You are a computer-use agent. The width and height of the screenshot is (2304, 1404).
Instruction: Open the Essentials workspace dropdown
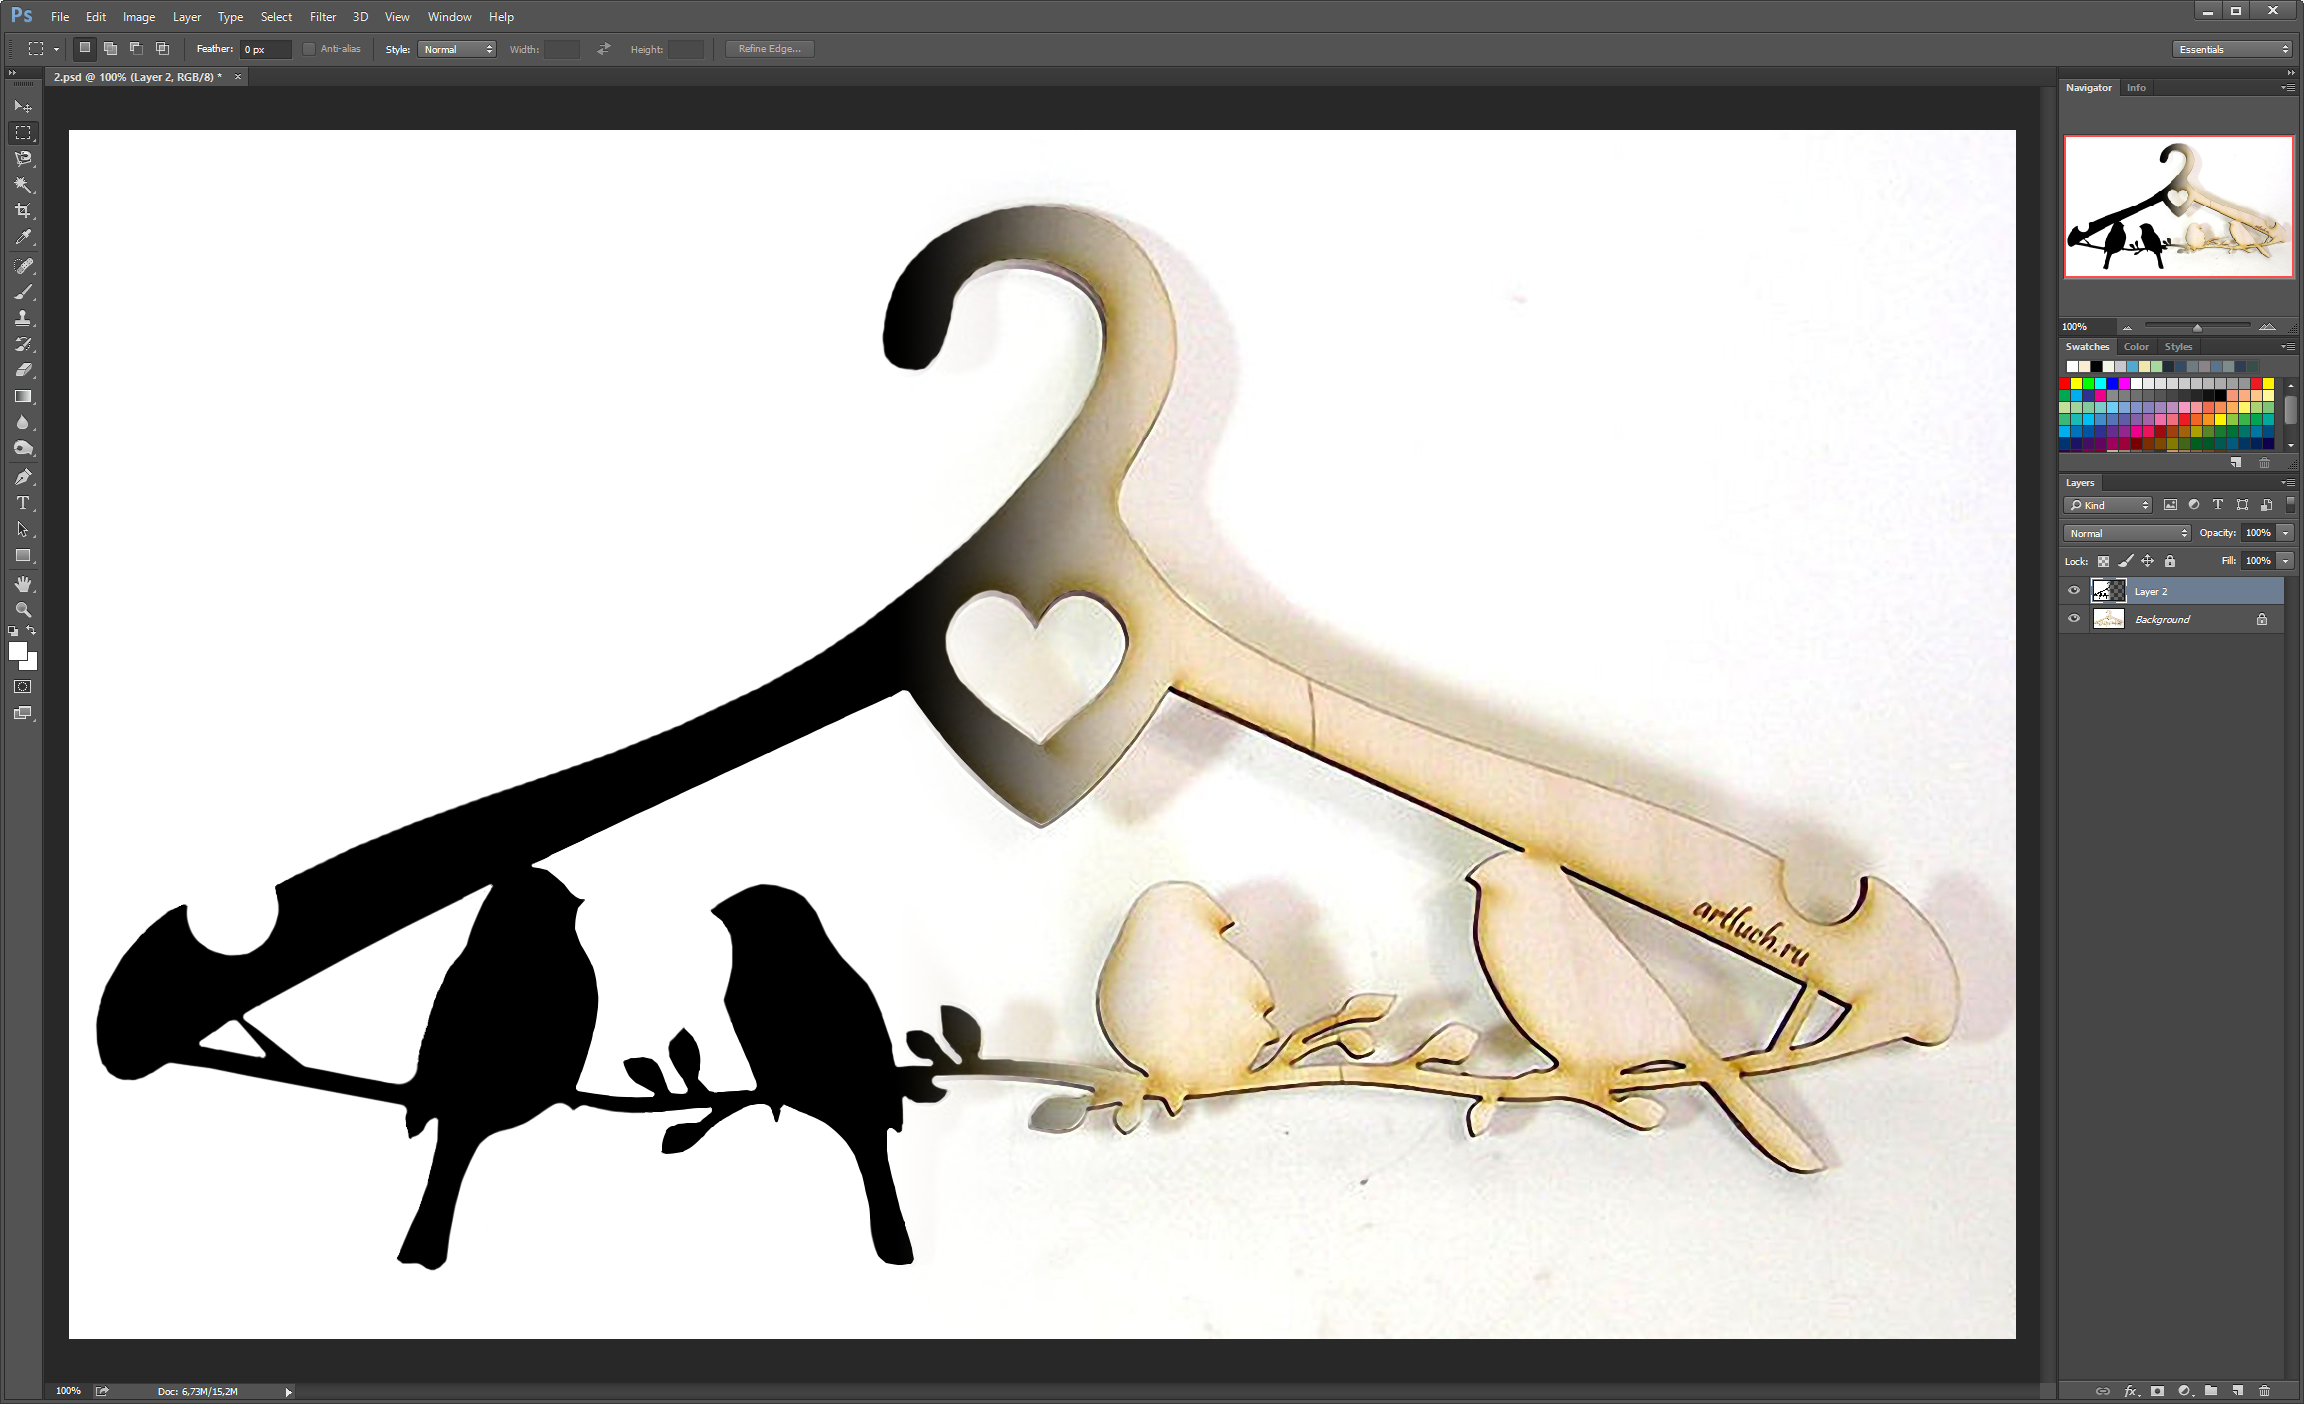(2231, 49)
